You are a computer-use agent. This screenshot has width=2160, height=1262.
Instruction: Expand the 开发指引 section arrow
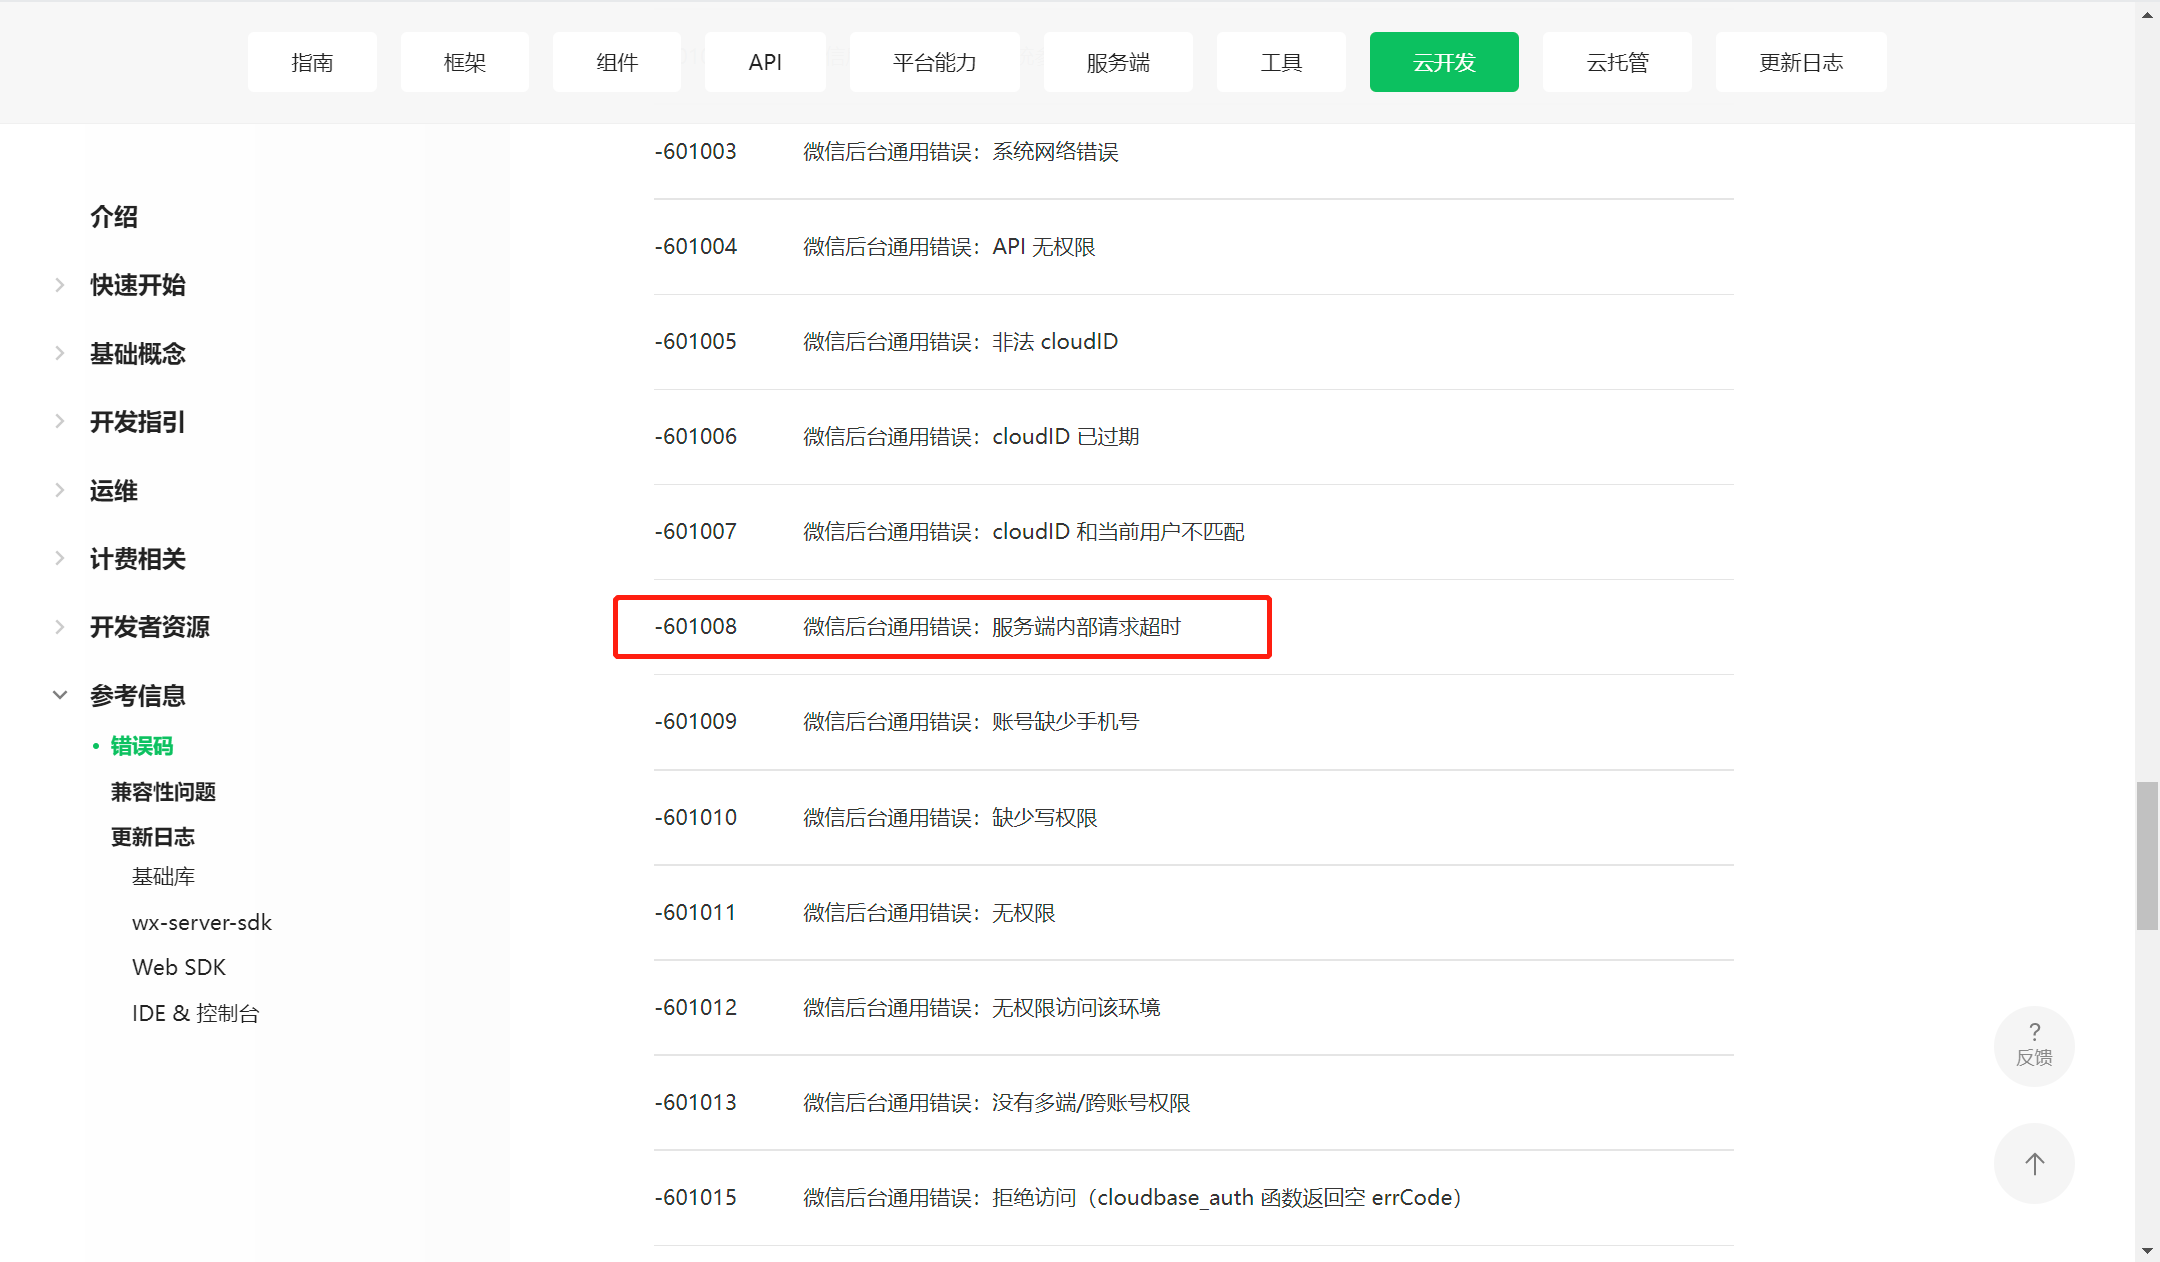[60, 421]
